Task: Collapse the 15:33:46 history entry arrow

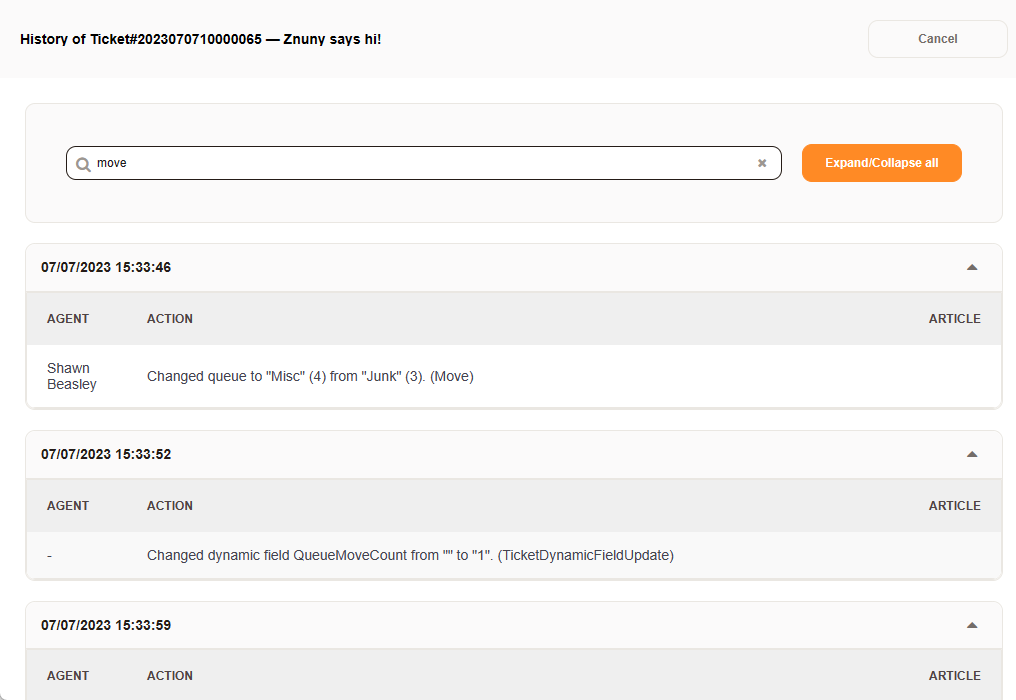Action: [972, 267]
